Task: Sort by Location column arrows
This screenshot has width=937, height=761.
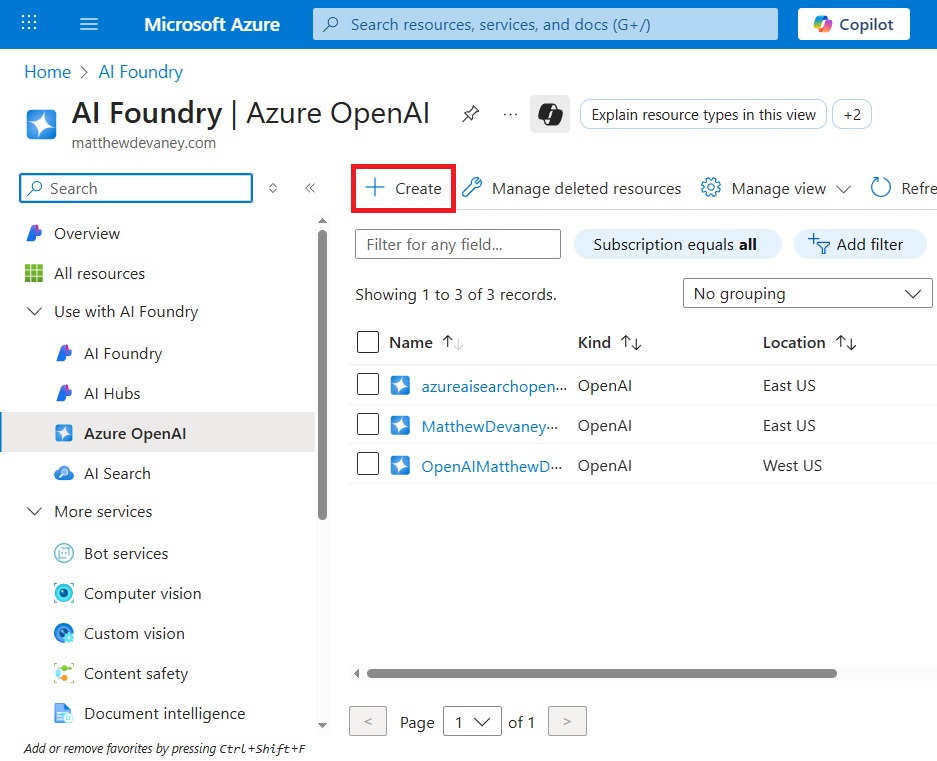Action: pyautogui.click(x=846, y=343)
